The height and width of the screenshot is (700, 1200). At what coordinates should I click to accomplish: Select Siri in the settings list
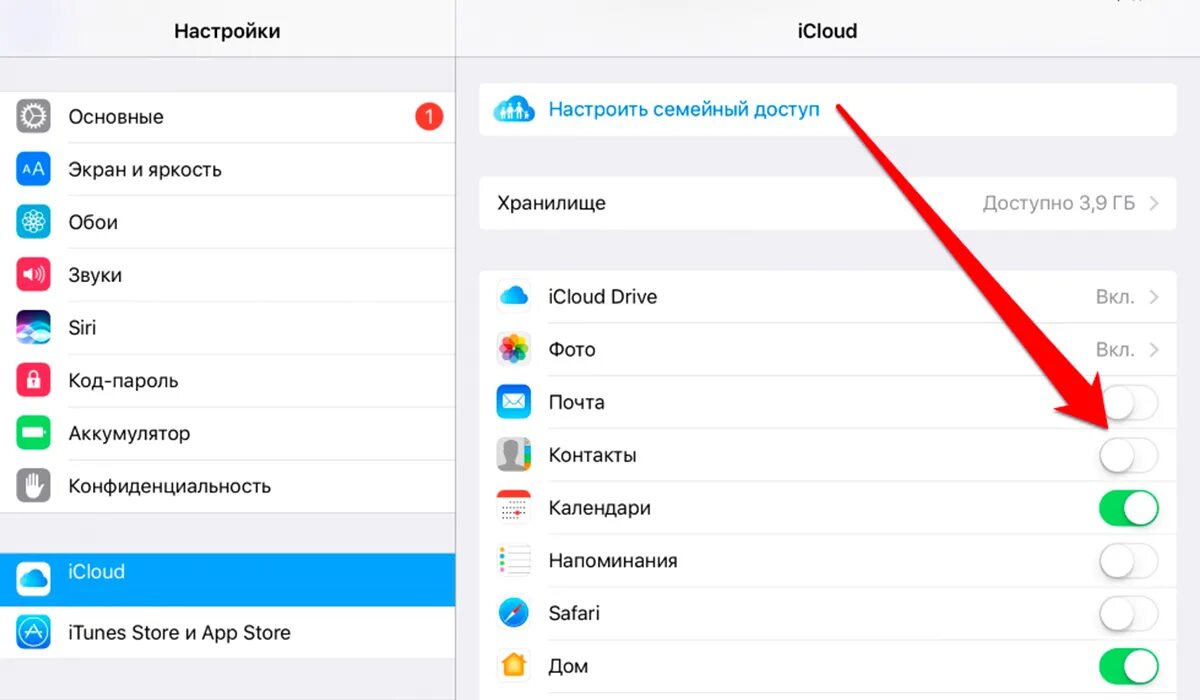coord(228,328)
